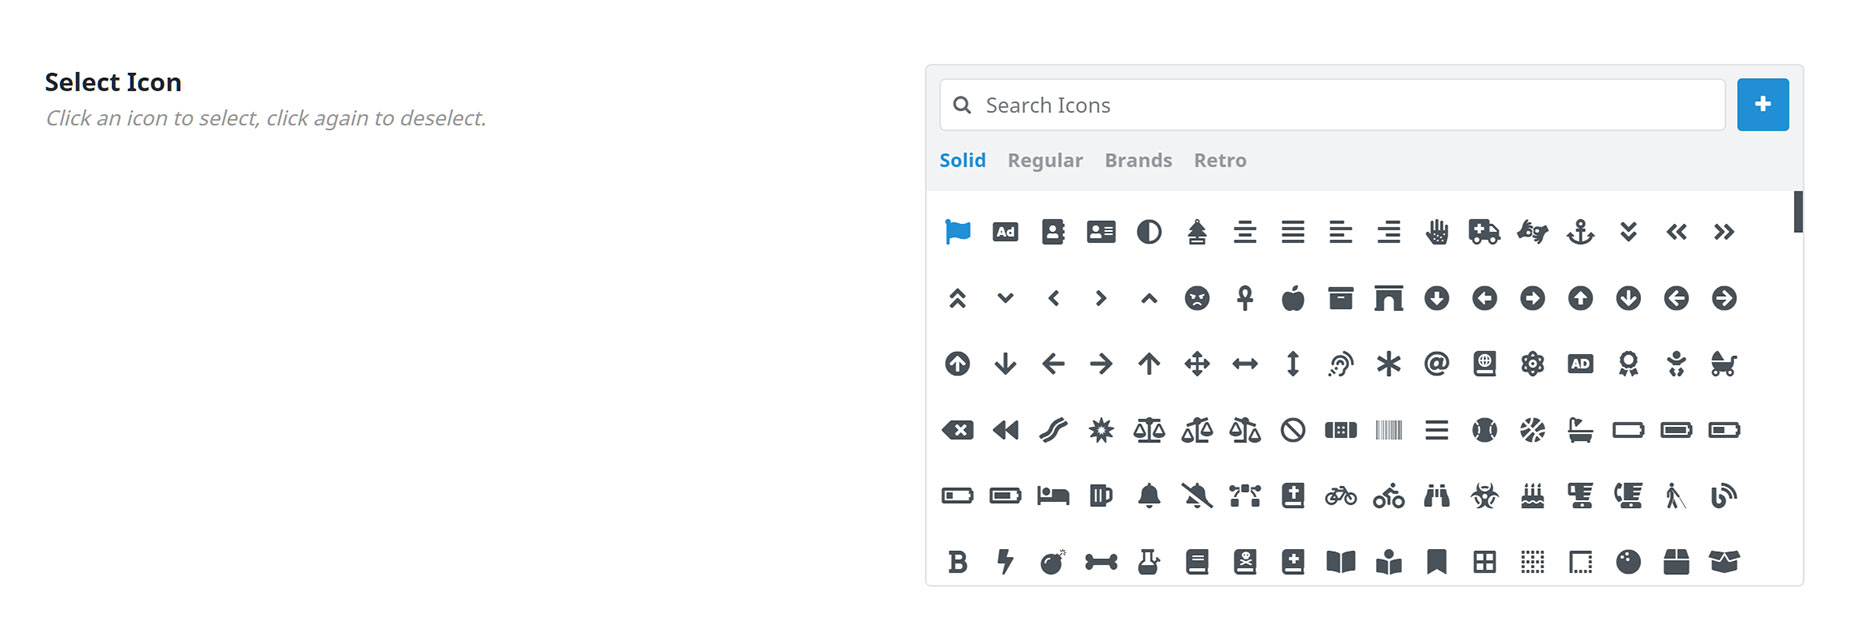Select the barcode icon
The image size is (1850, 621).
pos(1389,430)
